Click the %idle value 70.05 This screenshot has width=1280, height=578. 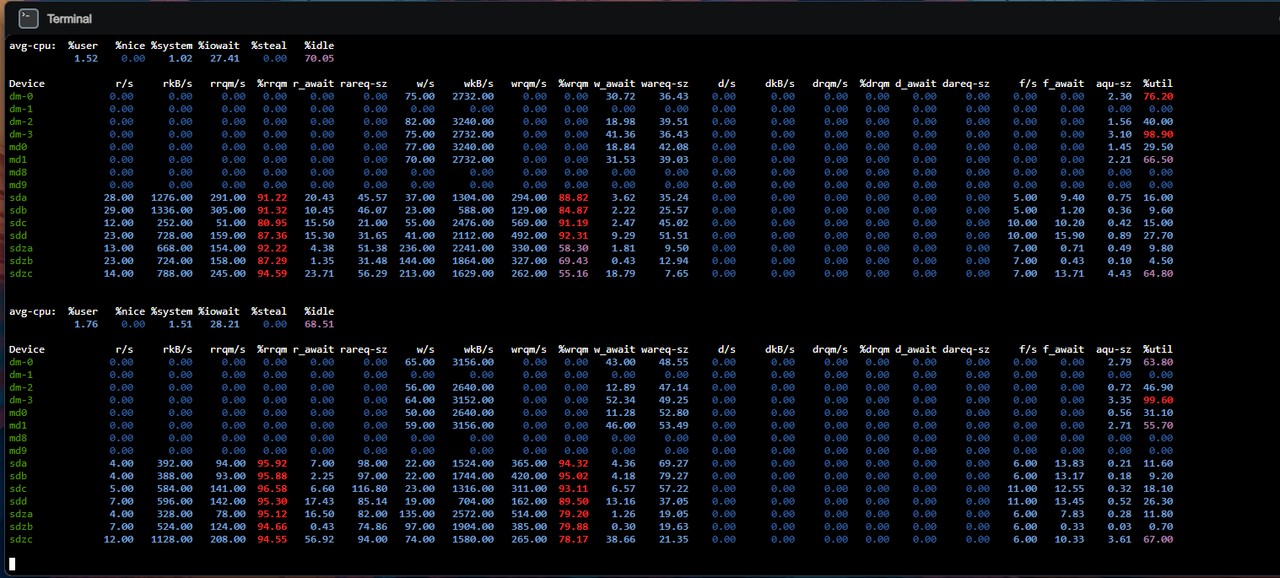coord(319,59)
